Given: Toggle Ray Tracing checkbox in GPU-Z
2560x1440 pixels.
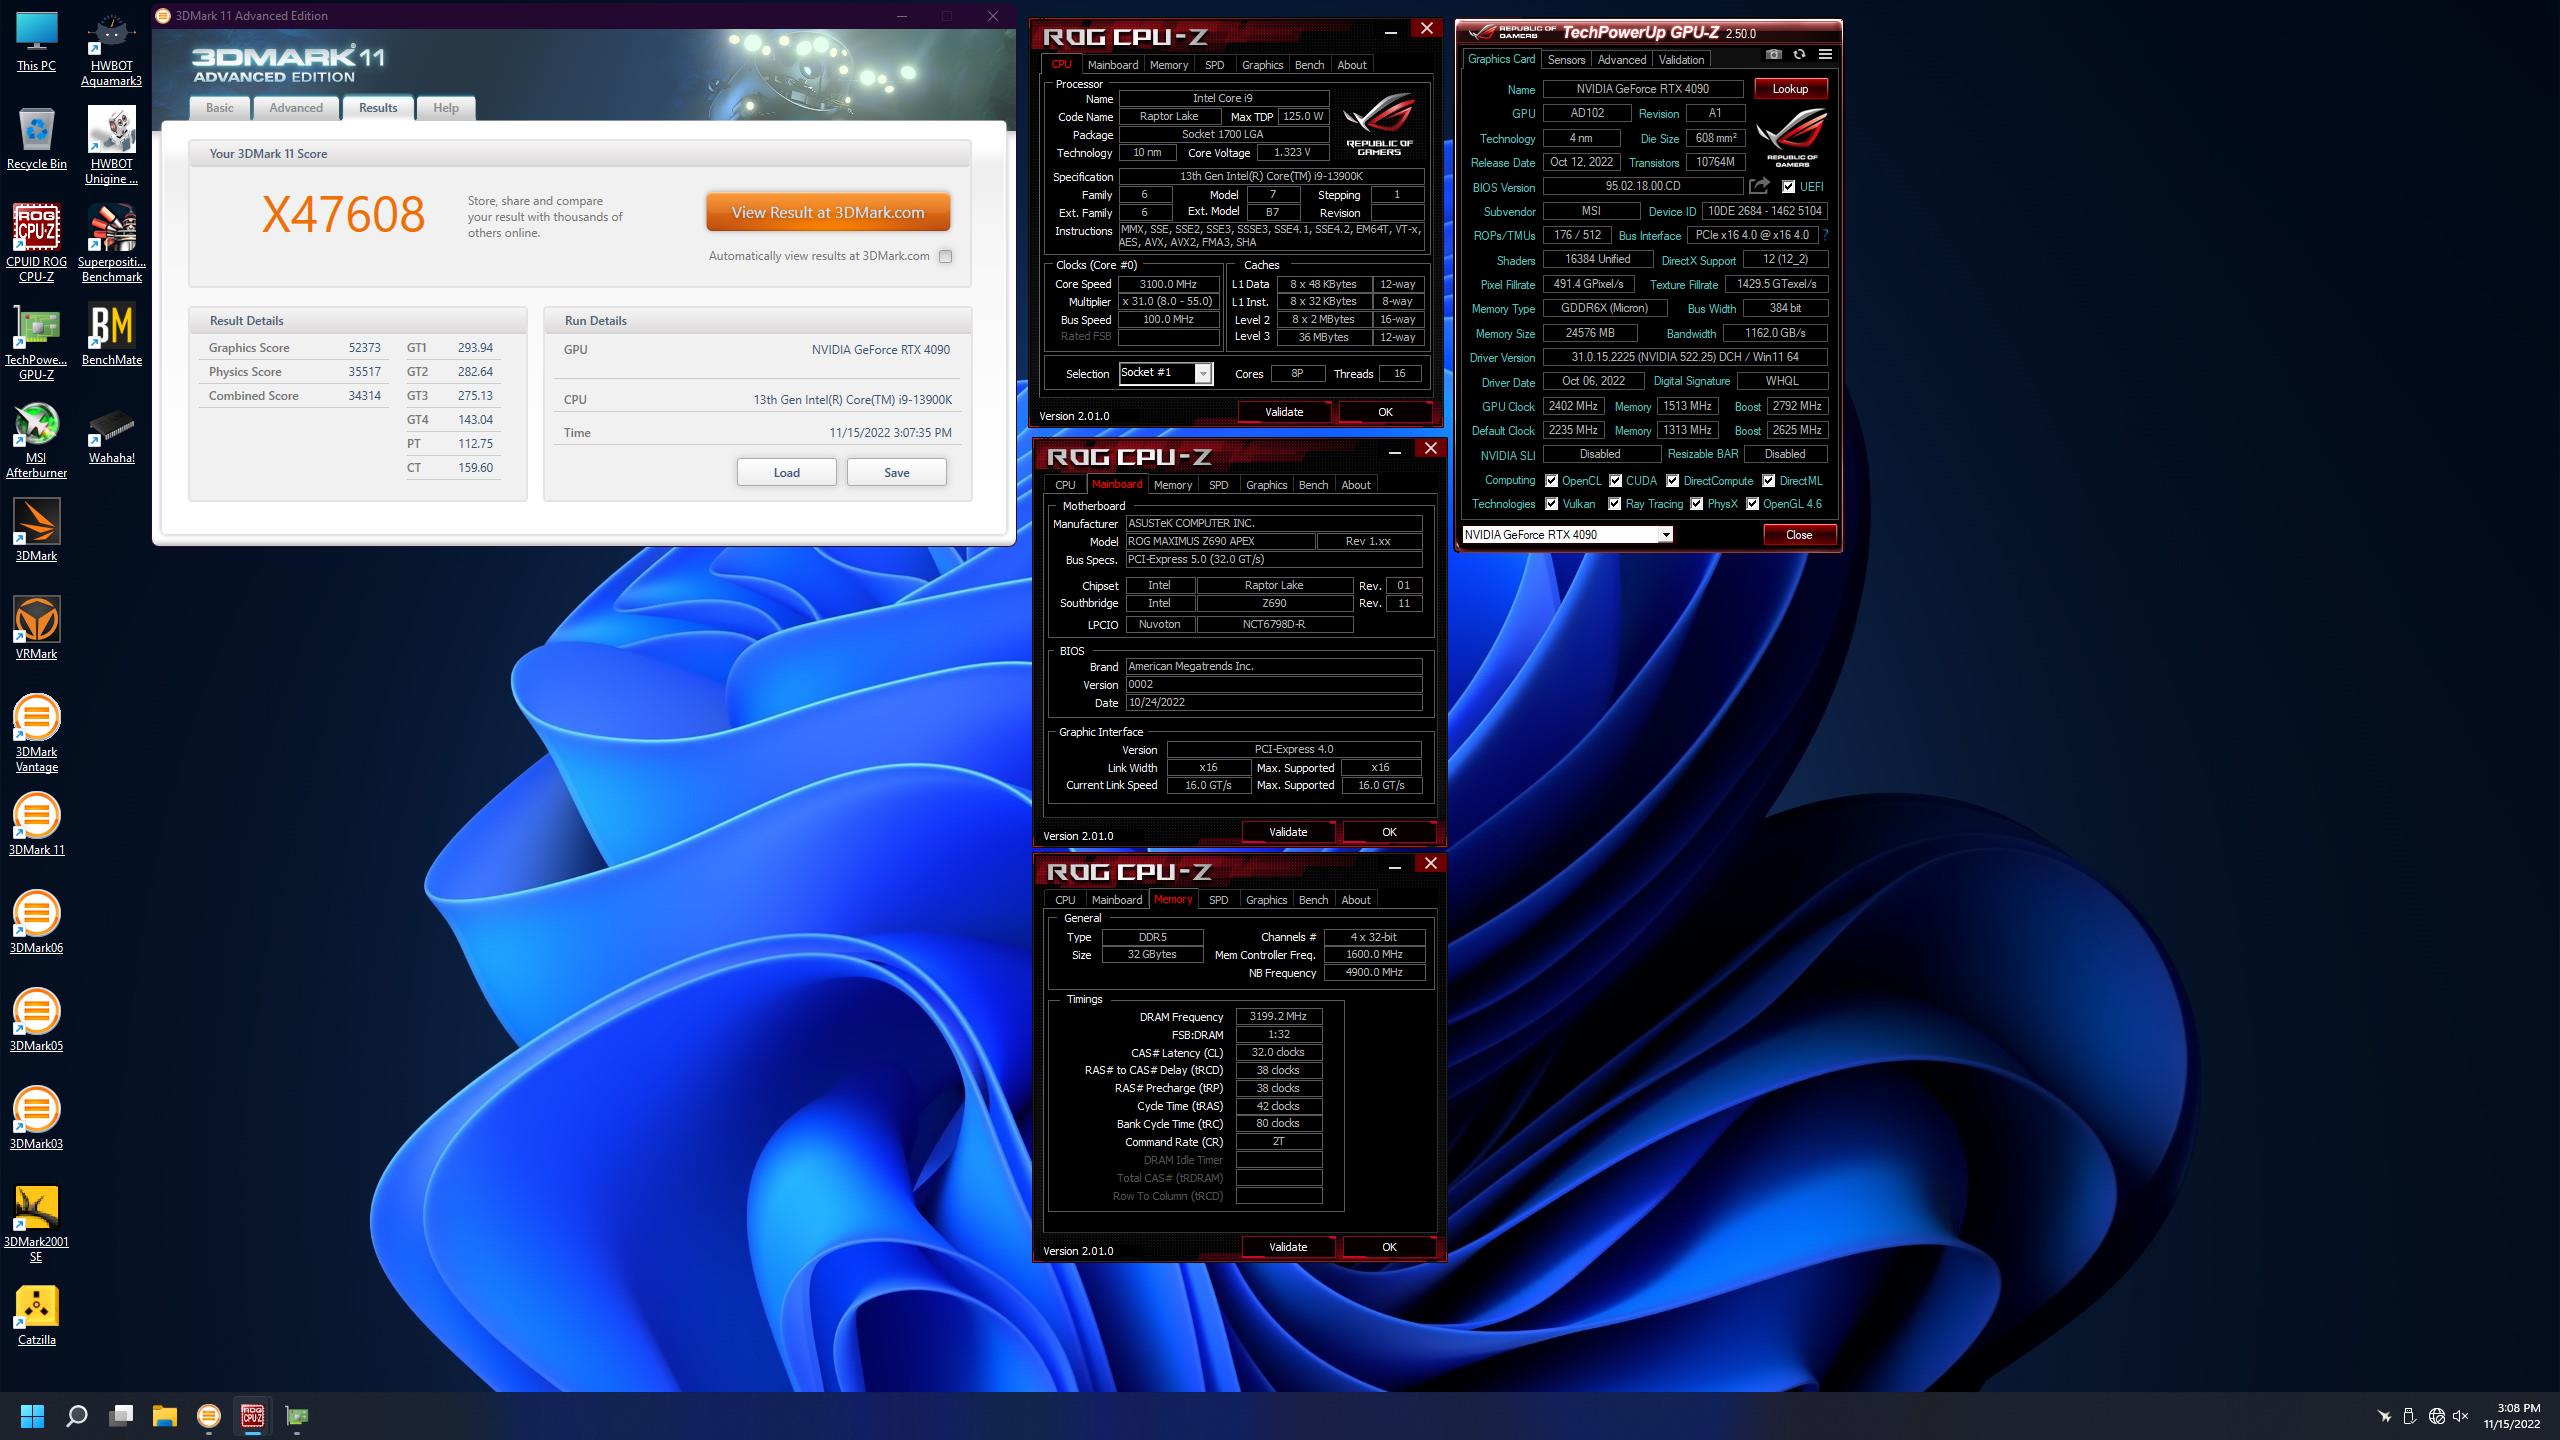Looking at the screenshot, I should [1614, 504].
